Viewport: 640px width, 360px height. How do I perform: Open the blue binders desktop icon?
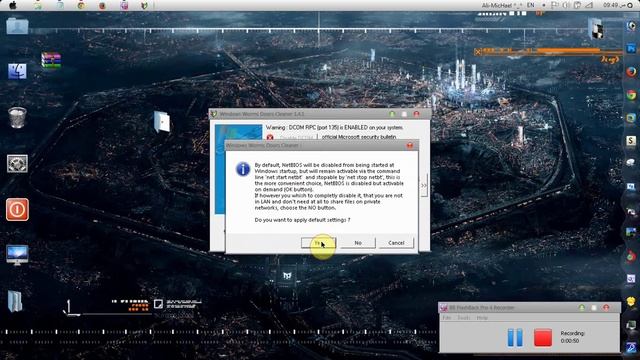15,301
